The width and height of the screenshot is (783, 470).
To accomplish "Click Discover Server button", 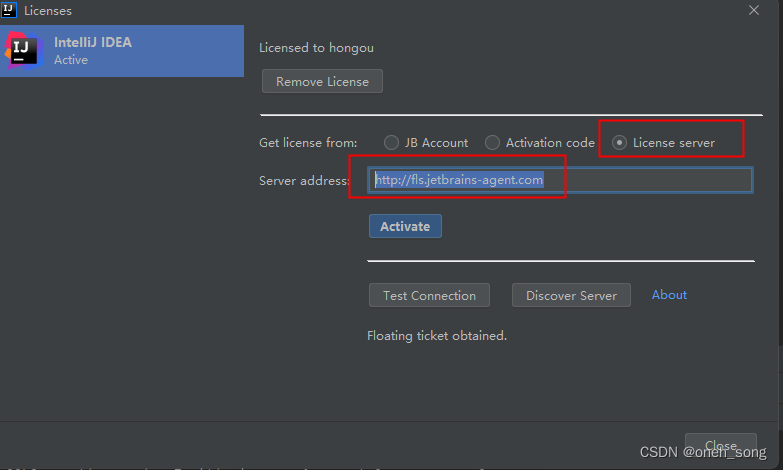I will click(571, 295).
